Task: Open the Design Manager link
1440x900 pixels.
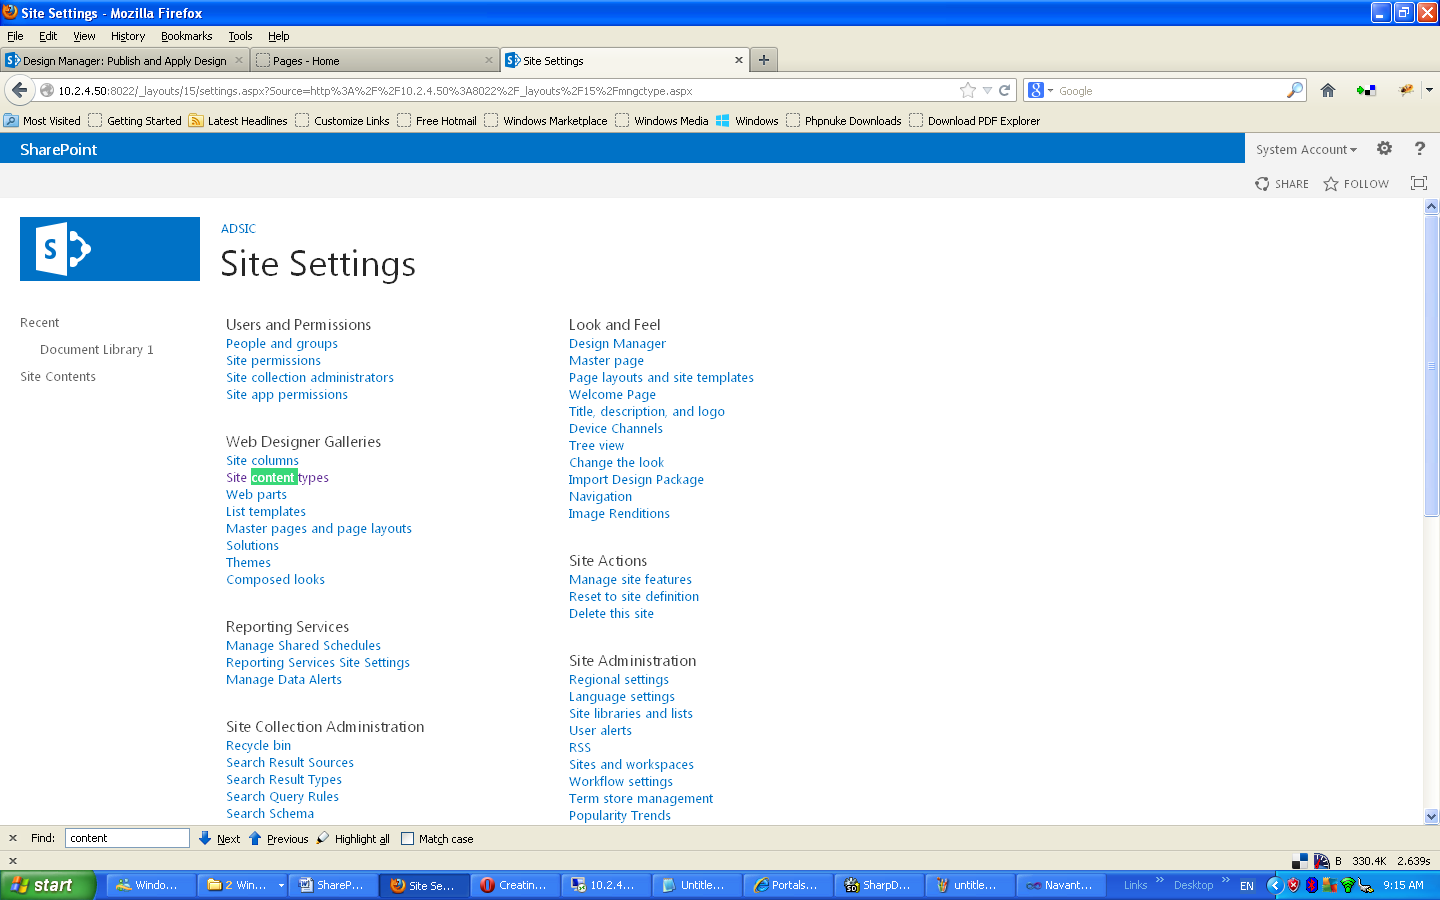Action: [617, 343]
